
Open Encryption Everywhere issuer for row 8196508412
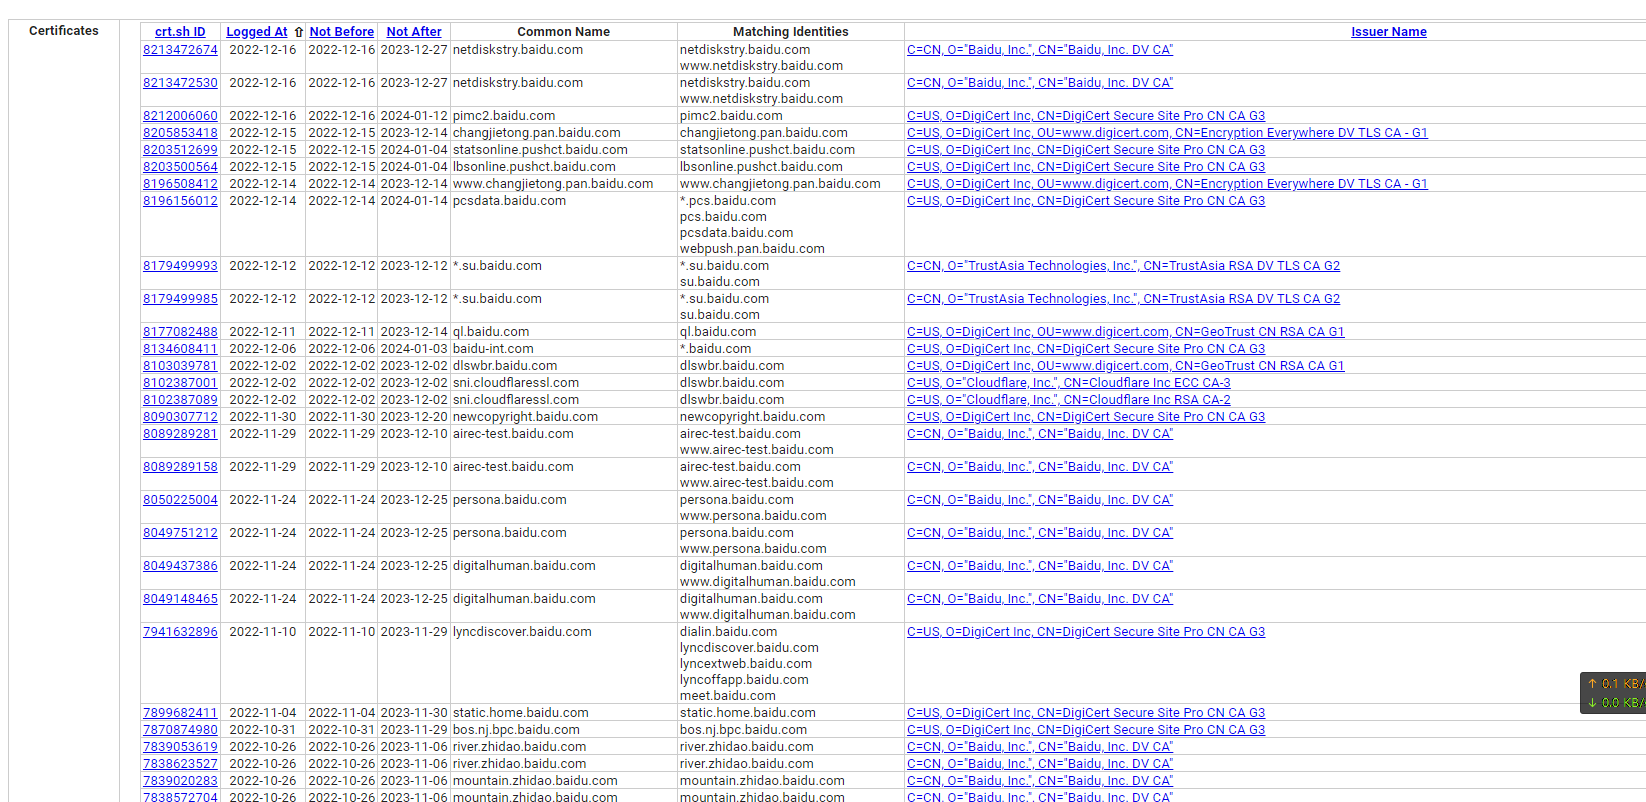[1167, 184]
